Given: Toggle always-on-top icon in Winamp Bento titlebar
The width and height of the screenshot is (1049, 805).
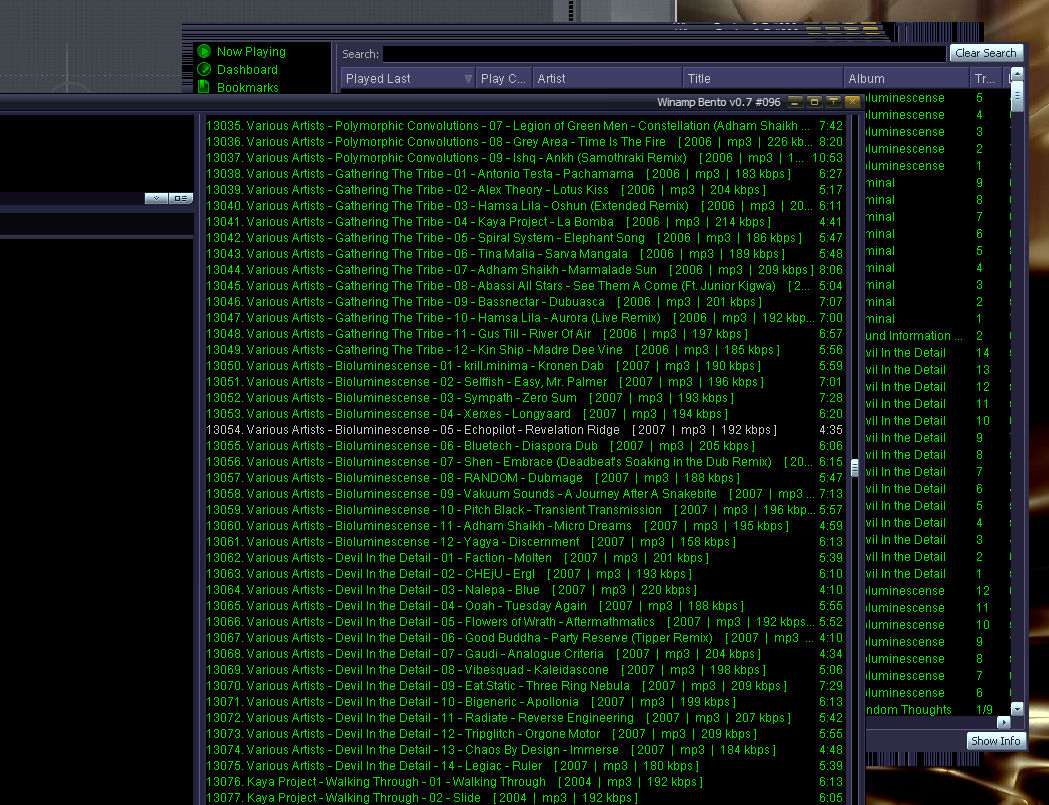Looking at the screenshot, I should (x=833, y=102).
